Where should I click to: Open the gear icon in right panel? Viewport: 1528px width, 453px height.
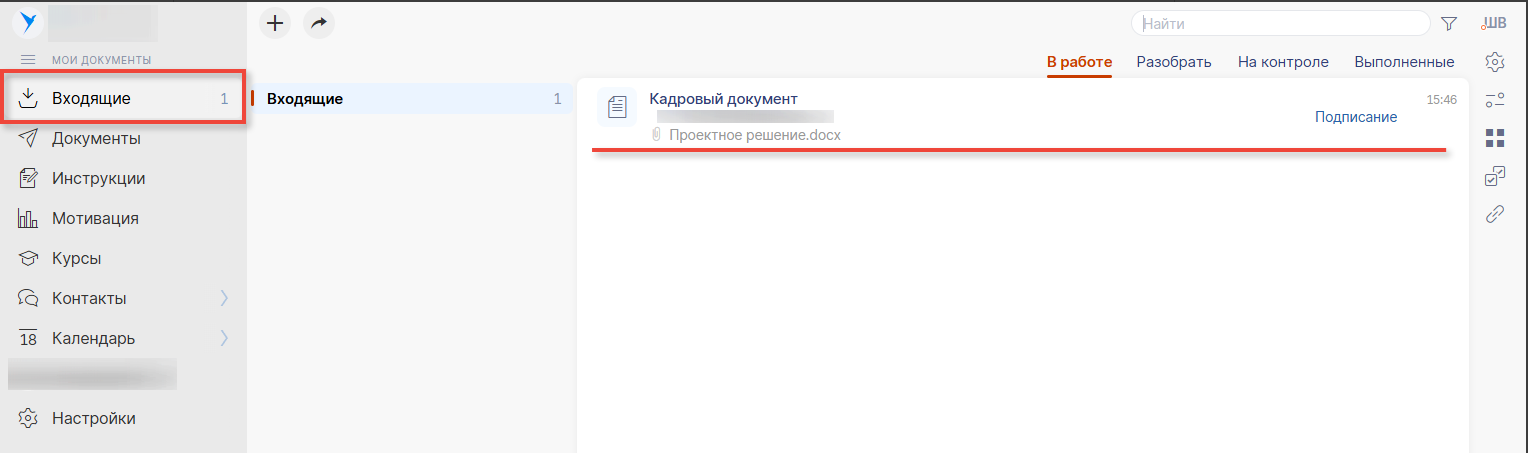1495,62
